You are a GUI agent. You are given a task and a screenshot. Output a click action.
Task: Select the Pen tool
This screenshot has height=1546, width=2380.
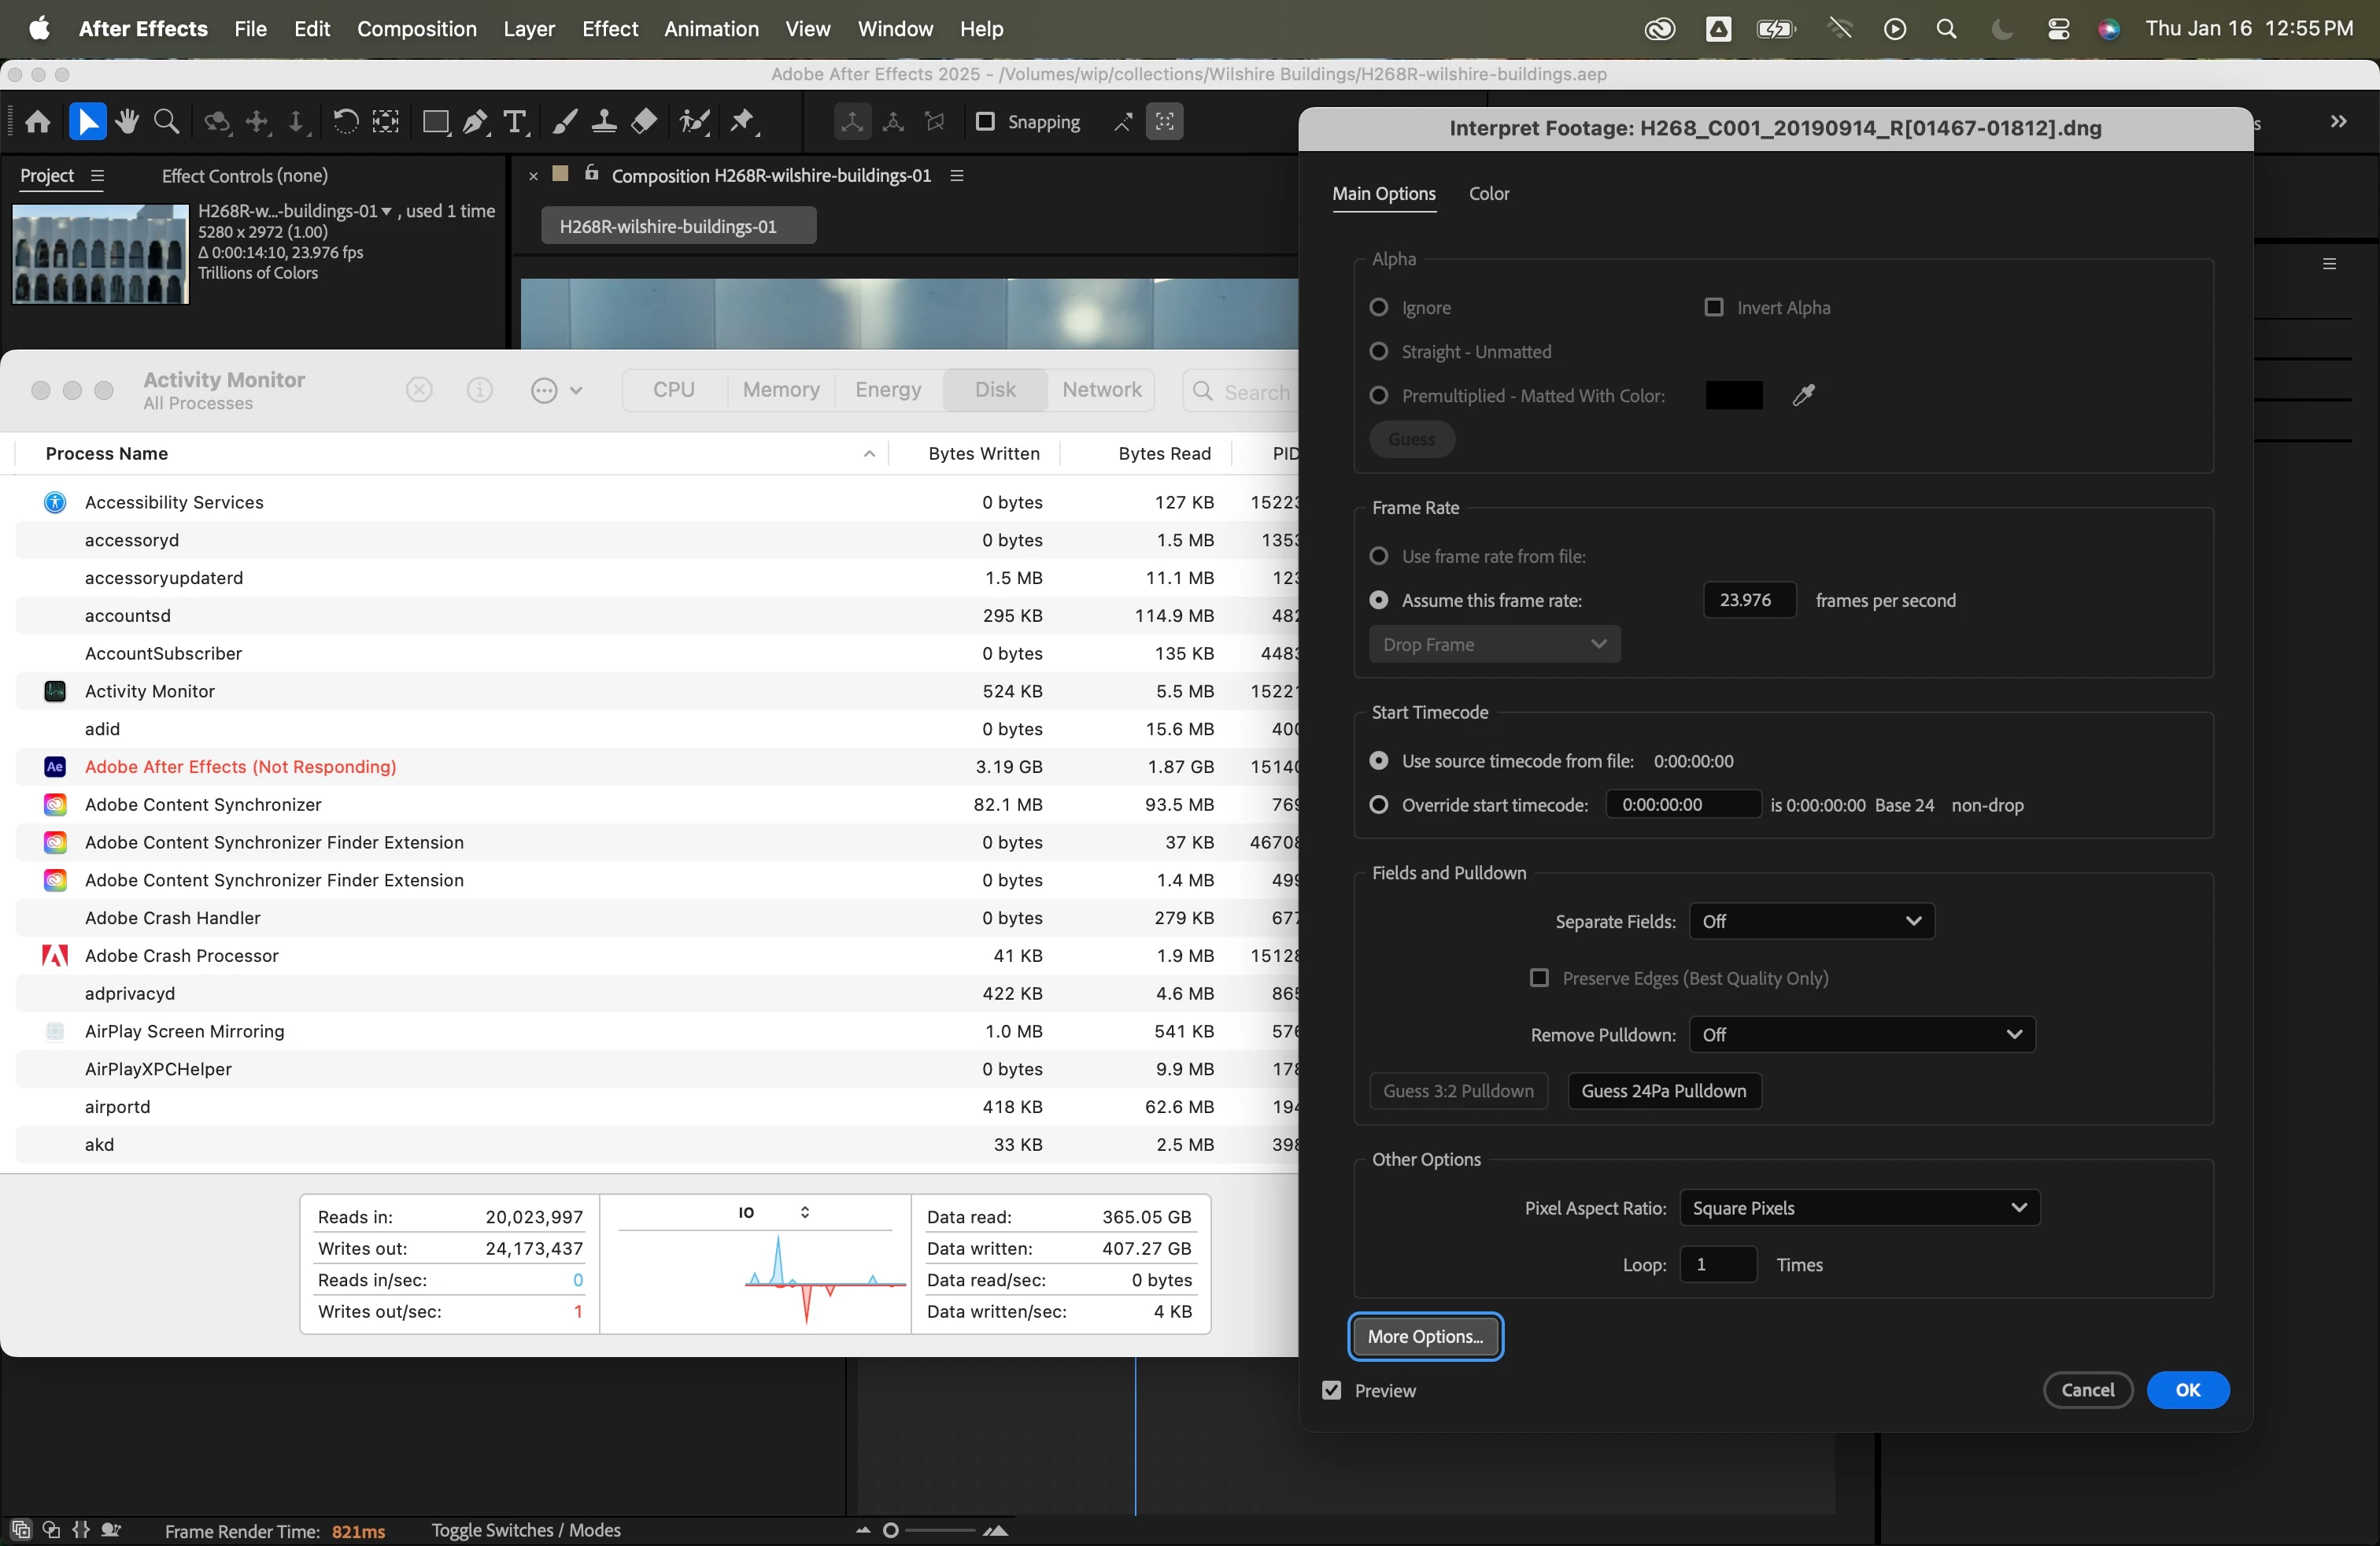click(x=475, y=122)
